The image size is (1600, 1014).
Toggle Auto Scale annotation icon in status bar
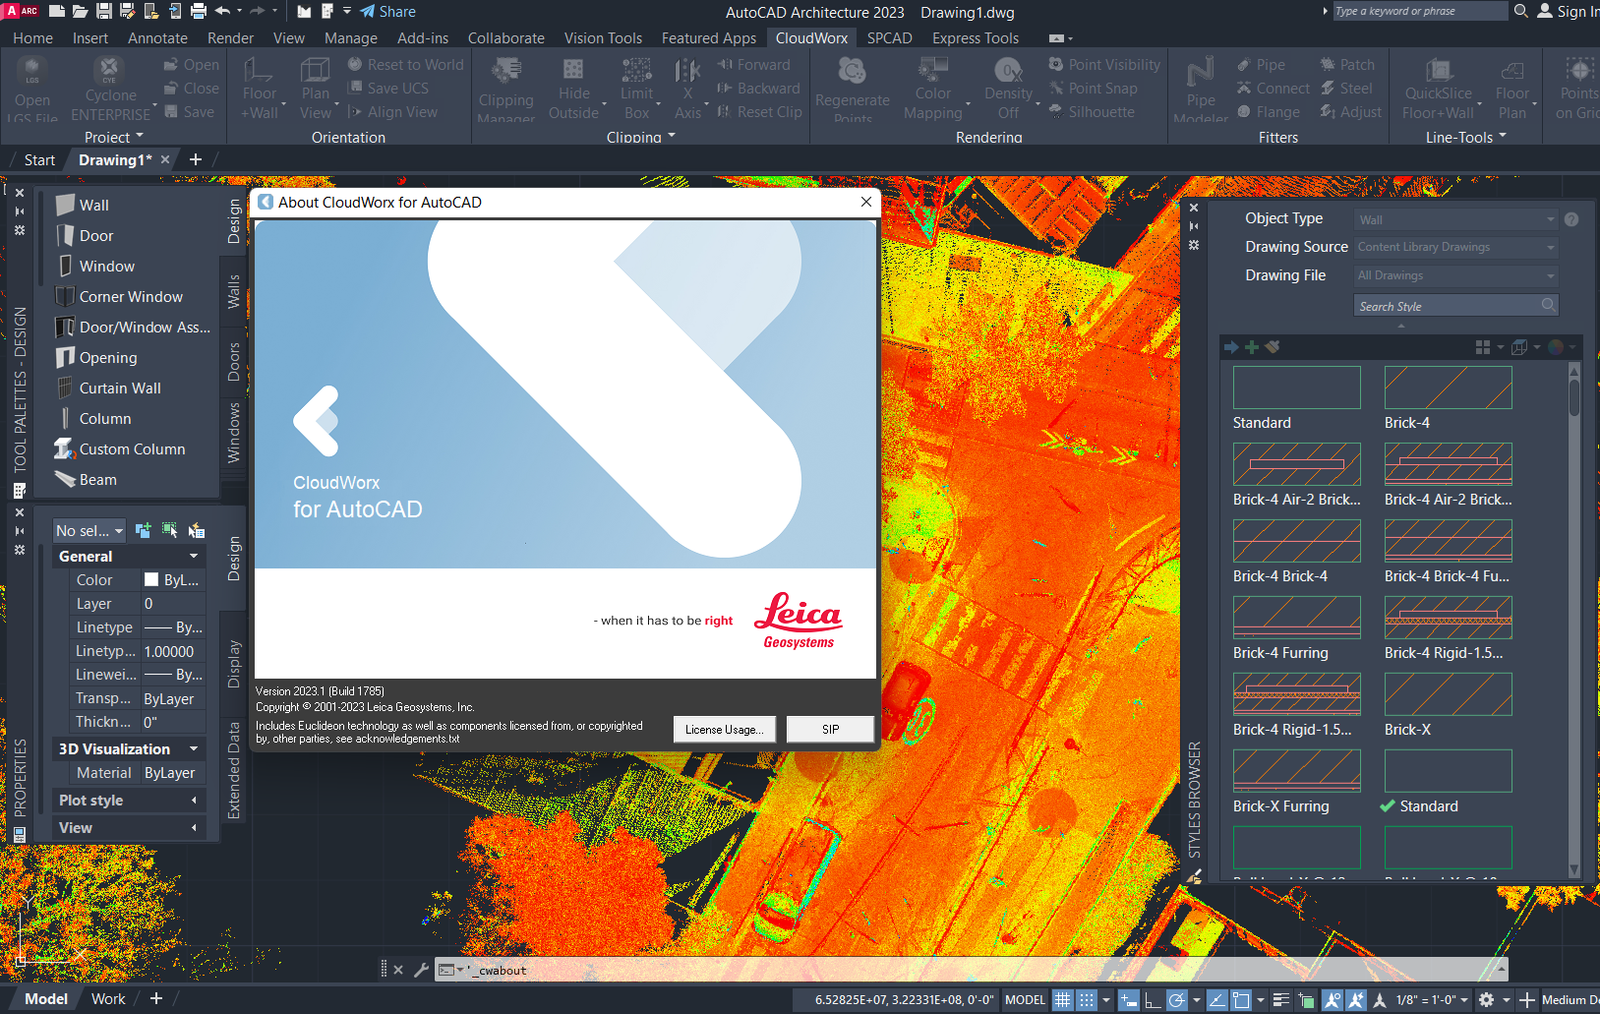click(x=1356, y=1000)
